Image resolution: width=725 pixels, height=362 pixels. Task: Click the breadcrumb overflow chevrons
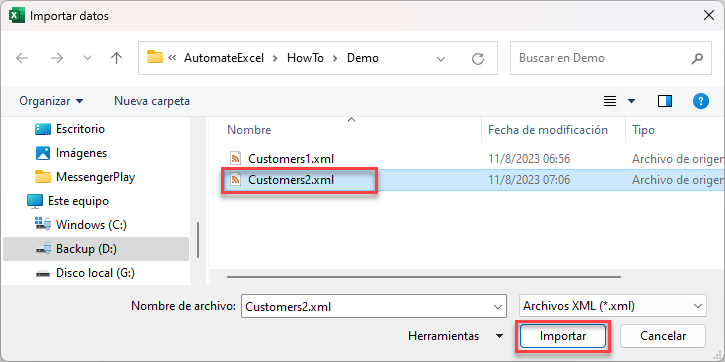[x=172, y=58]
